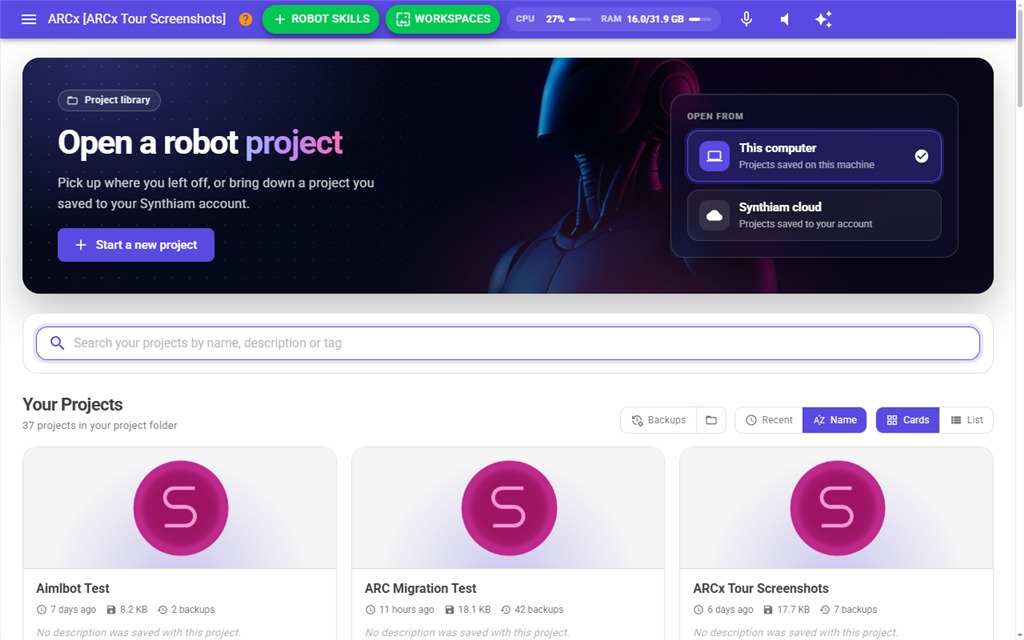Click the 18.1 KB file size
The image size is (1024, 640).
[x=467, y=609]
